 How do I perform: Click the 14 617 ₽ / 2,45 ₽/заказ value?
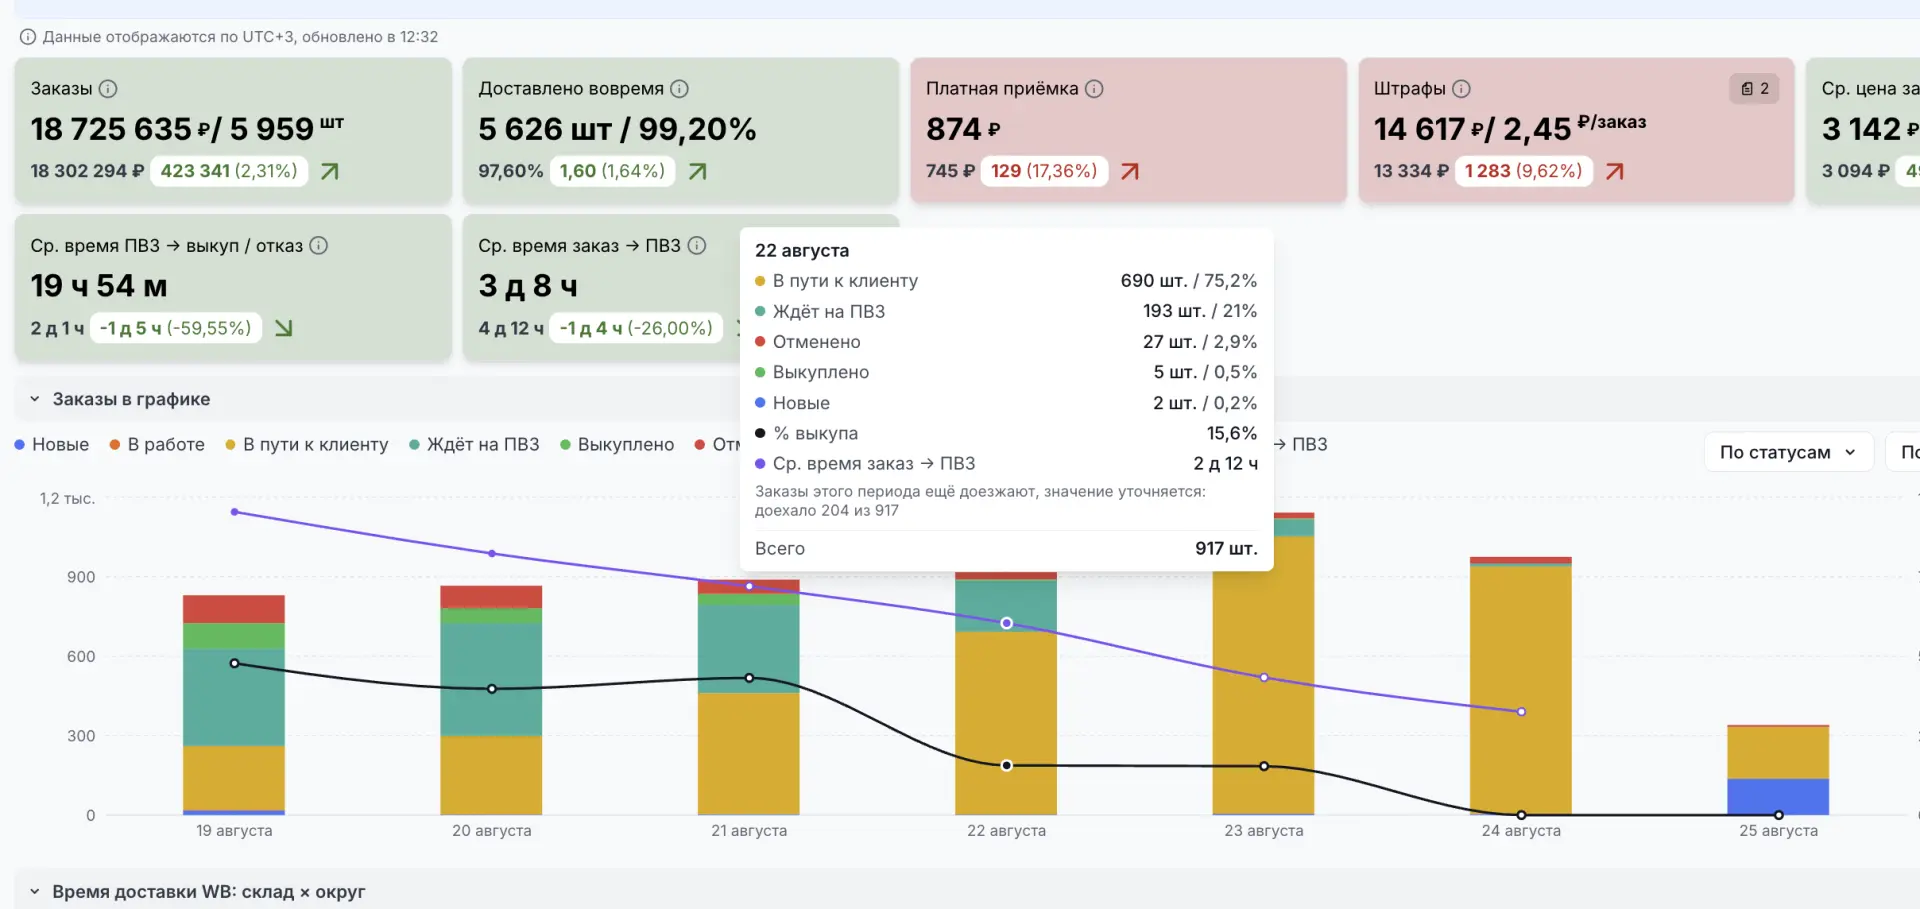click(1510, 129)
